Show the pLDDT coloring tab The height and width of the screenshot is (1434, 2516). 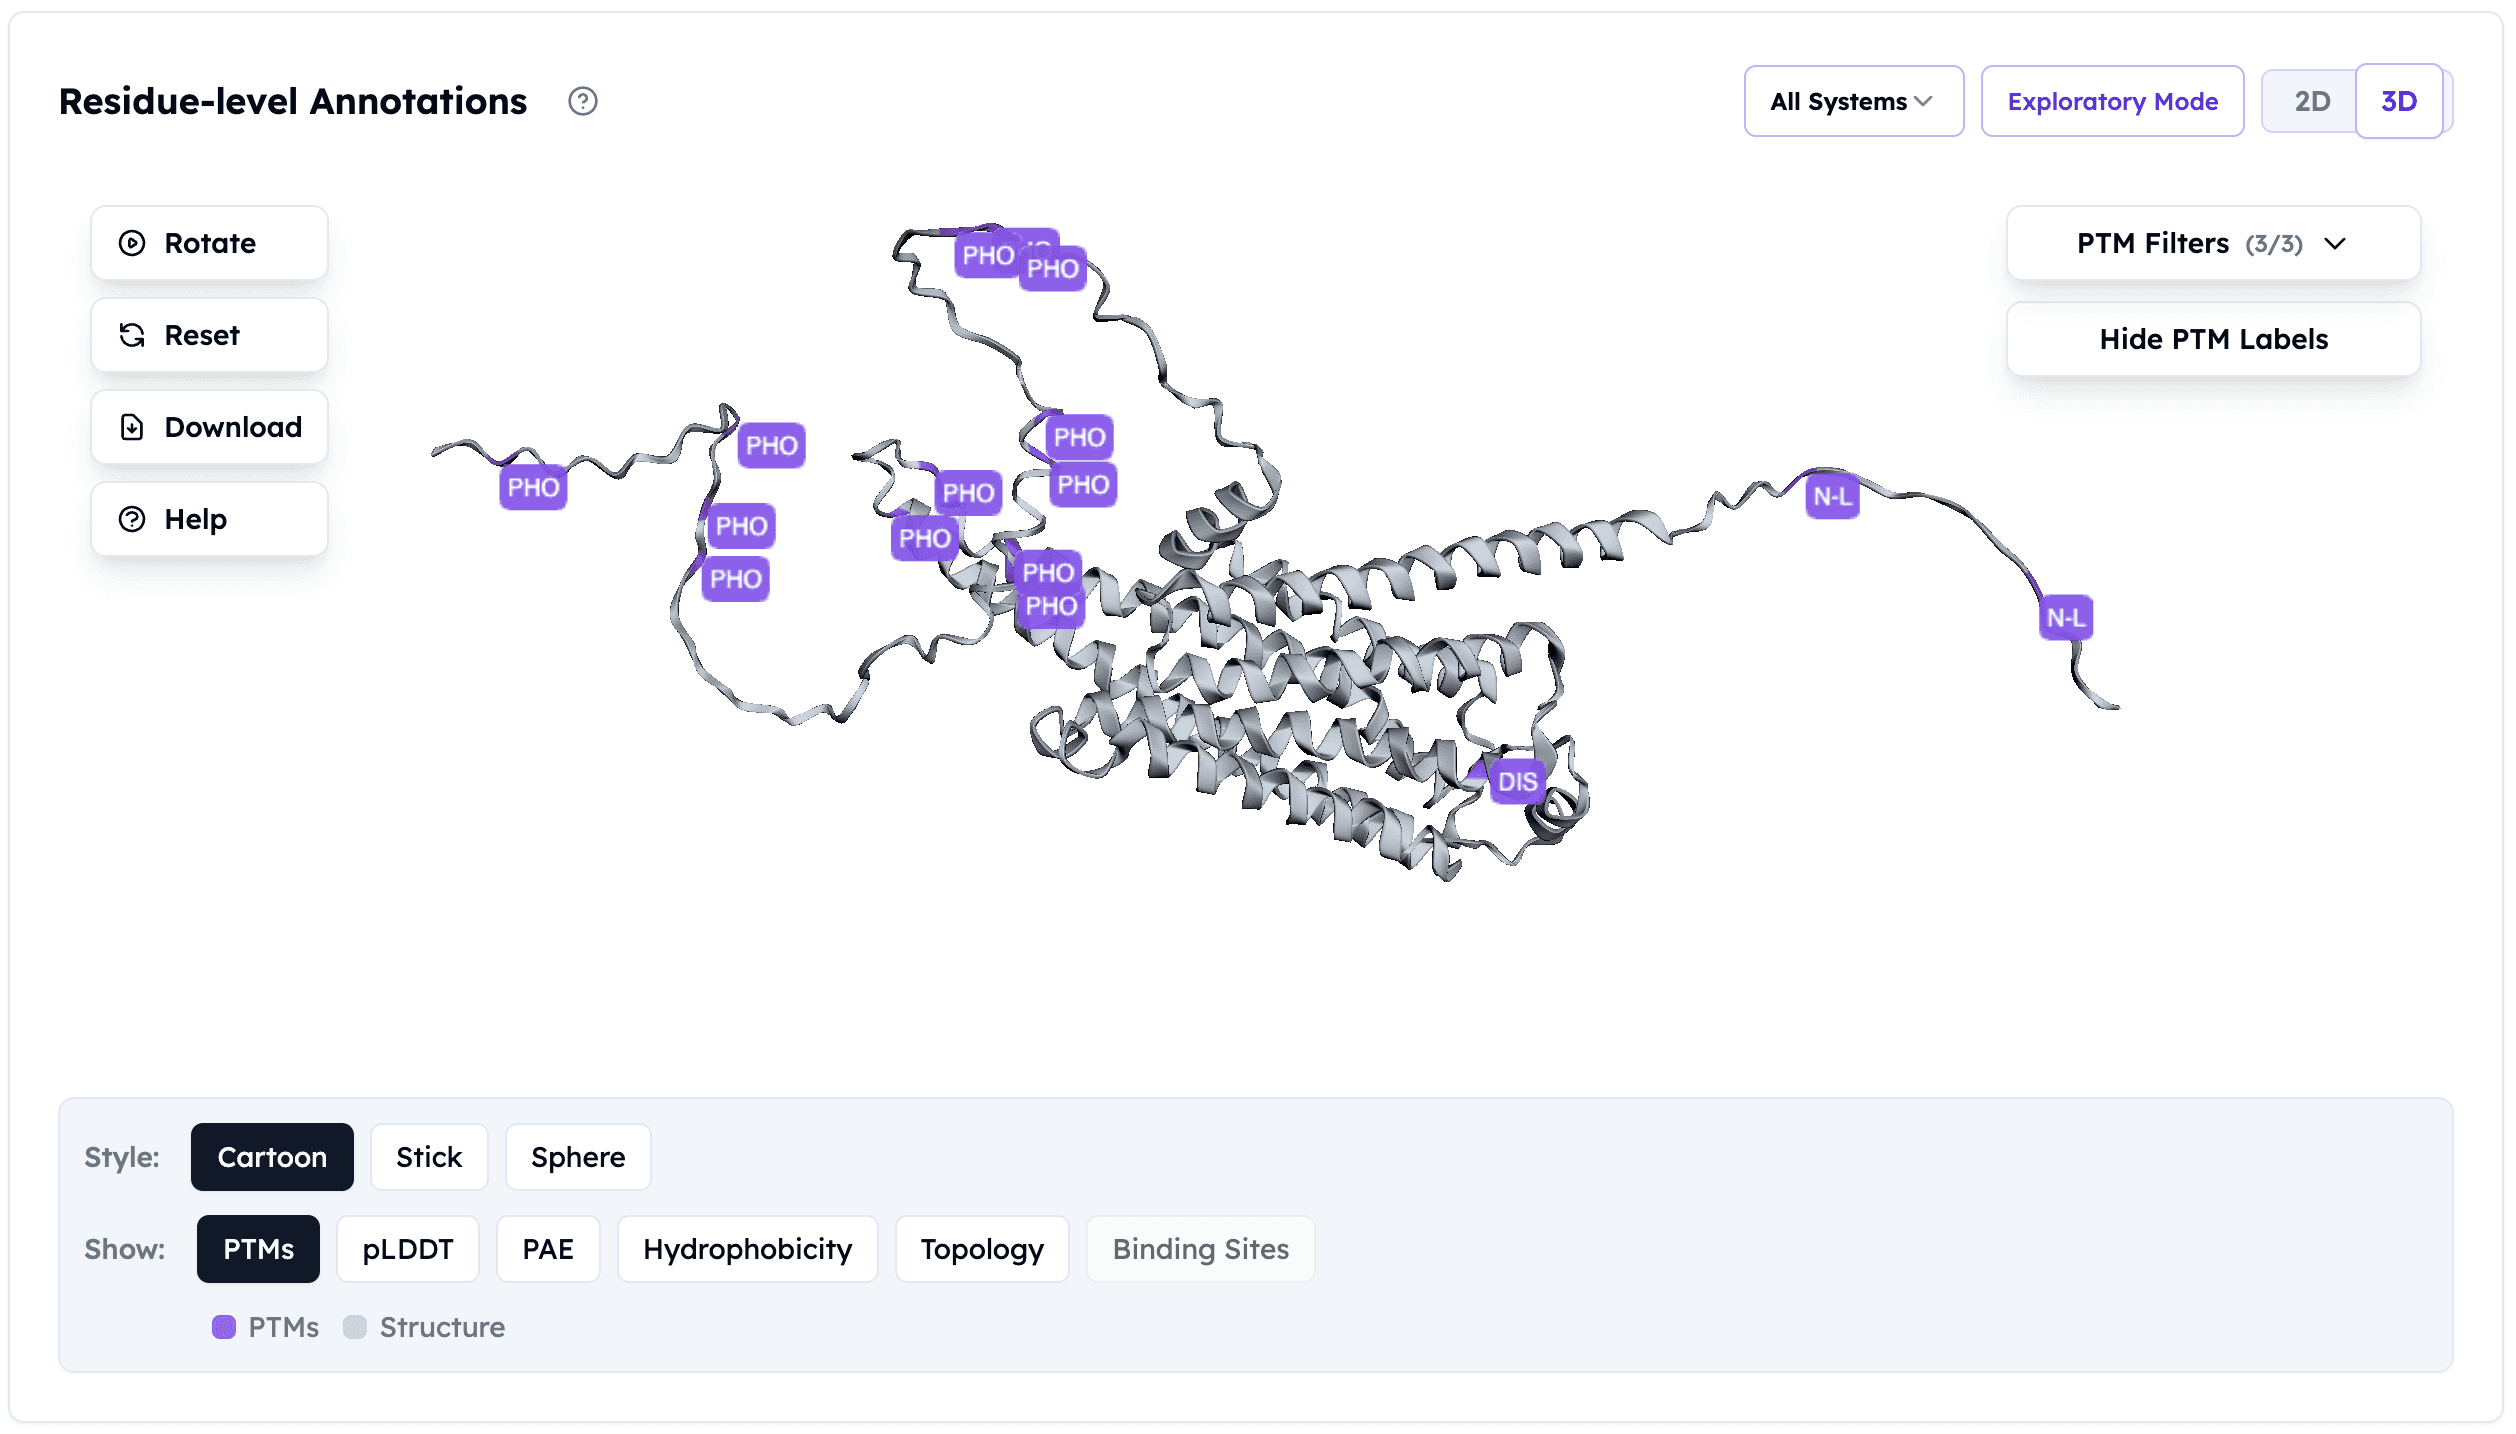click(407, 1249)
